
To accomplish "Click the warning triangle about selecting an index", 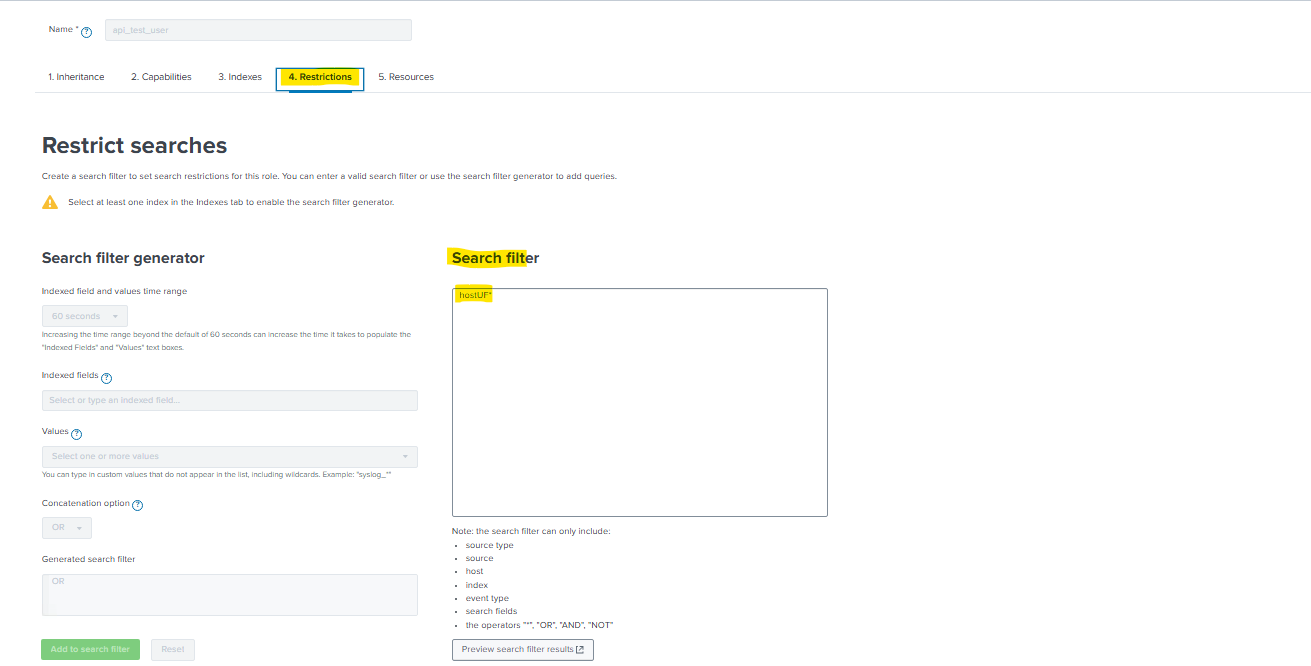I will pyautogui.click(x=50, y=201).
